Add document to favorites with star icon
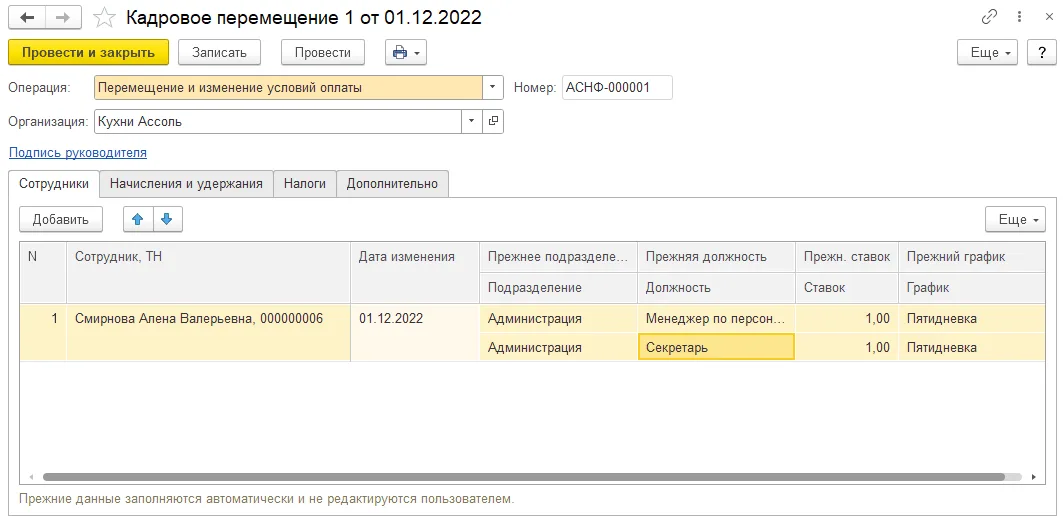 104,18
